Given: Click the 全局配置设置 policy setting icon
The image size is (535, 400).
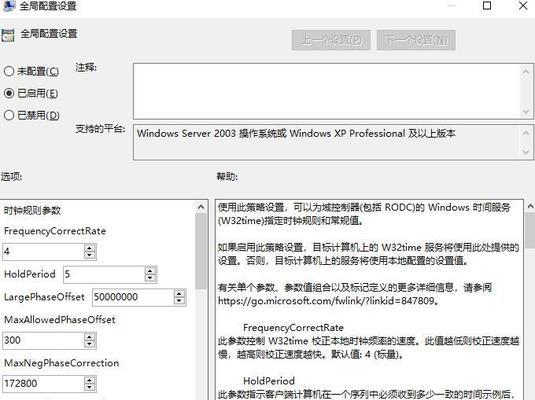Looking at the screenshot, I should (x=8, y=35).
